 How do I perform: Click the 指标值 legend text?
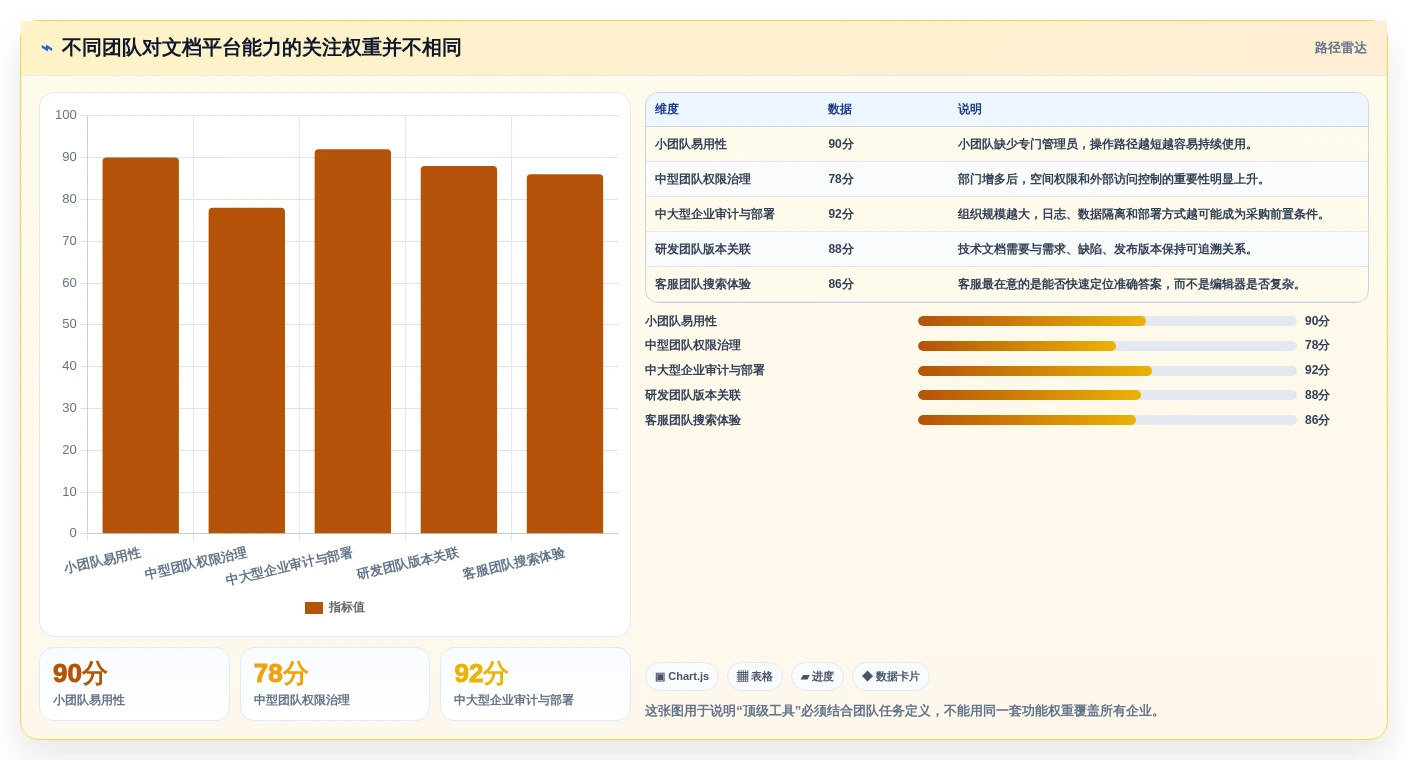click(x=347, y=608)
